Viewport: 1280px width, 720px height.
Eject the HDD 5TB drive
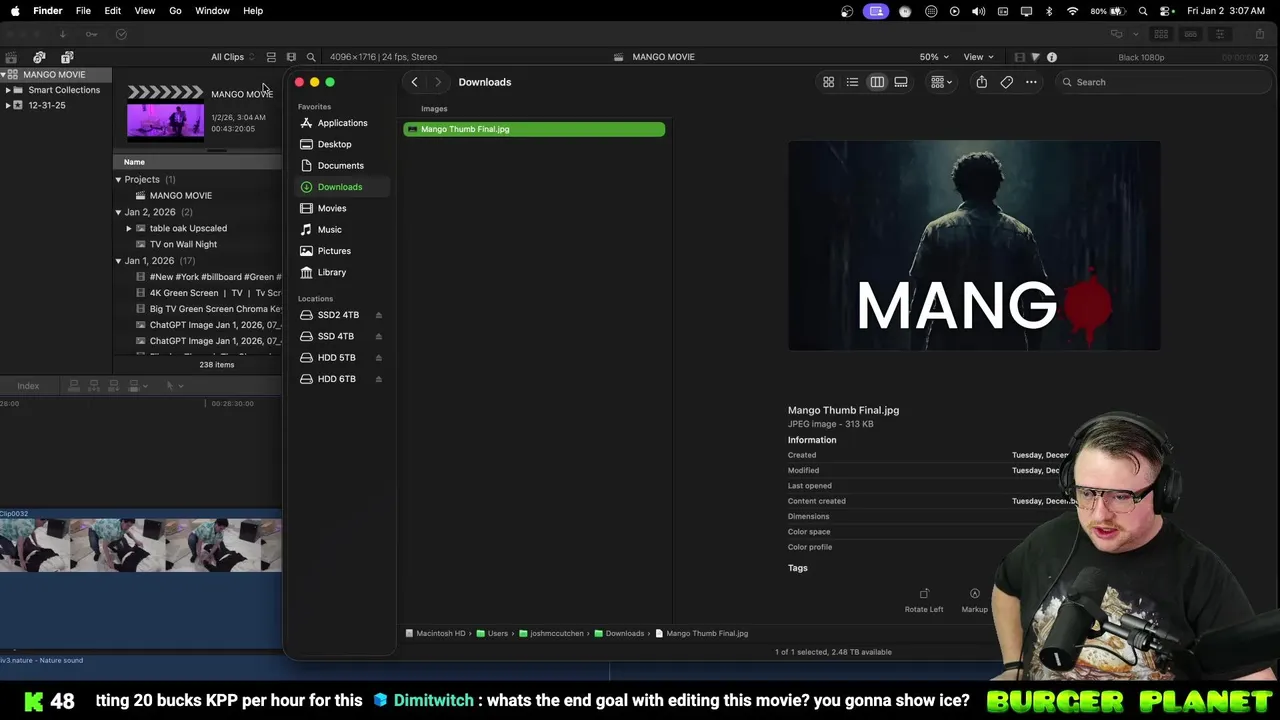(x=378, y=358)
